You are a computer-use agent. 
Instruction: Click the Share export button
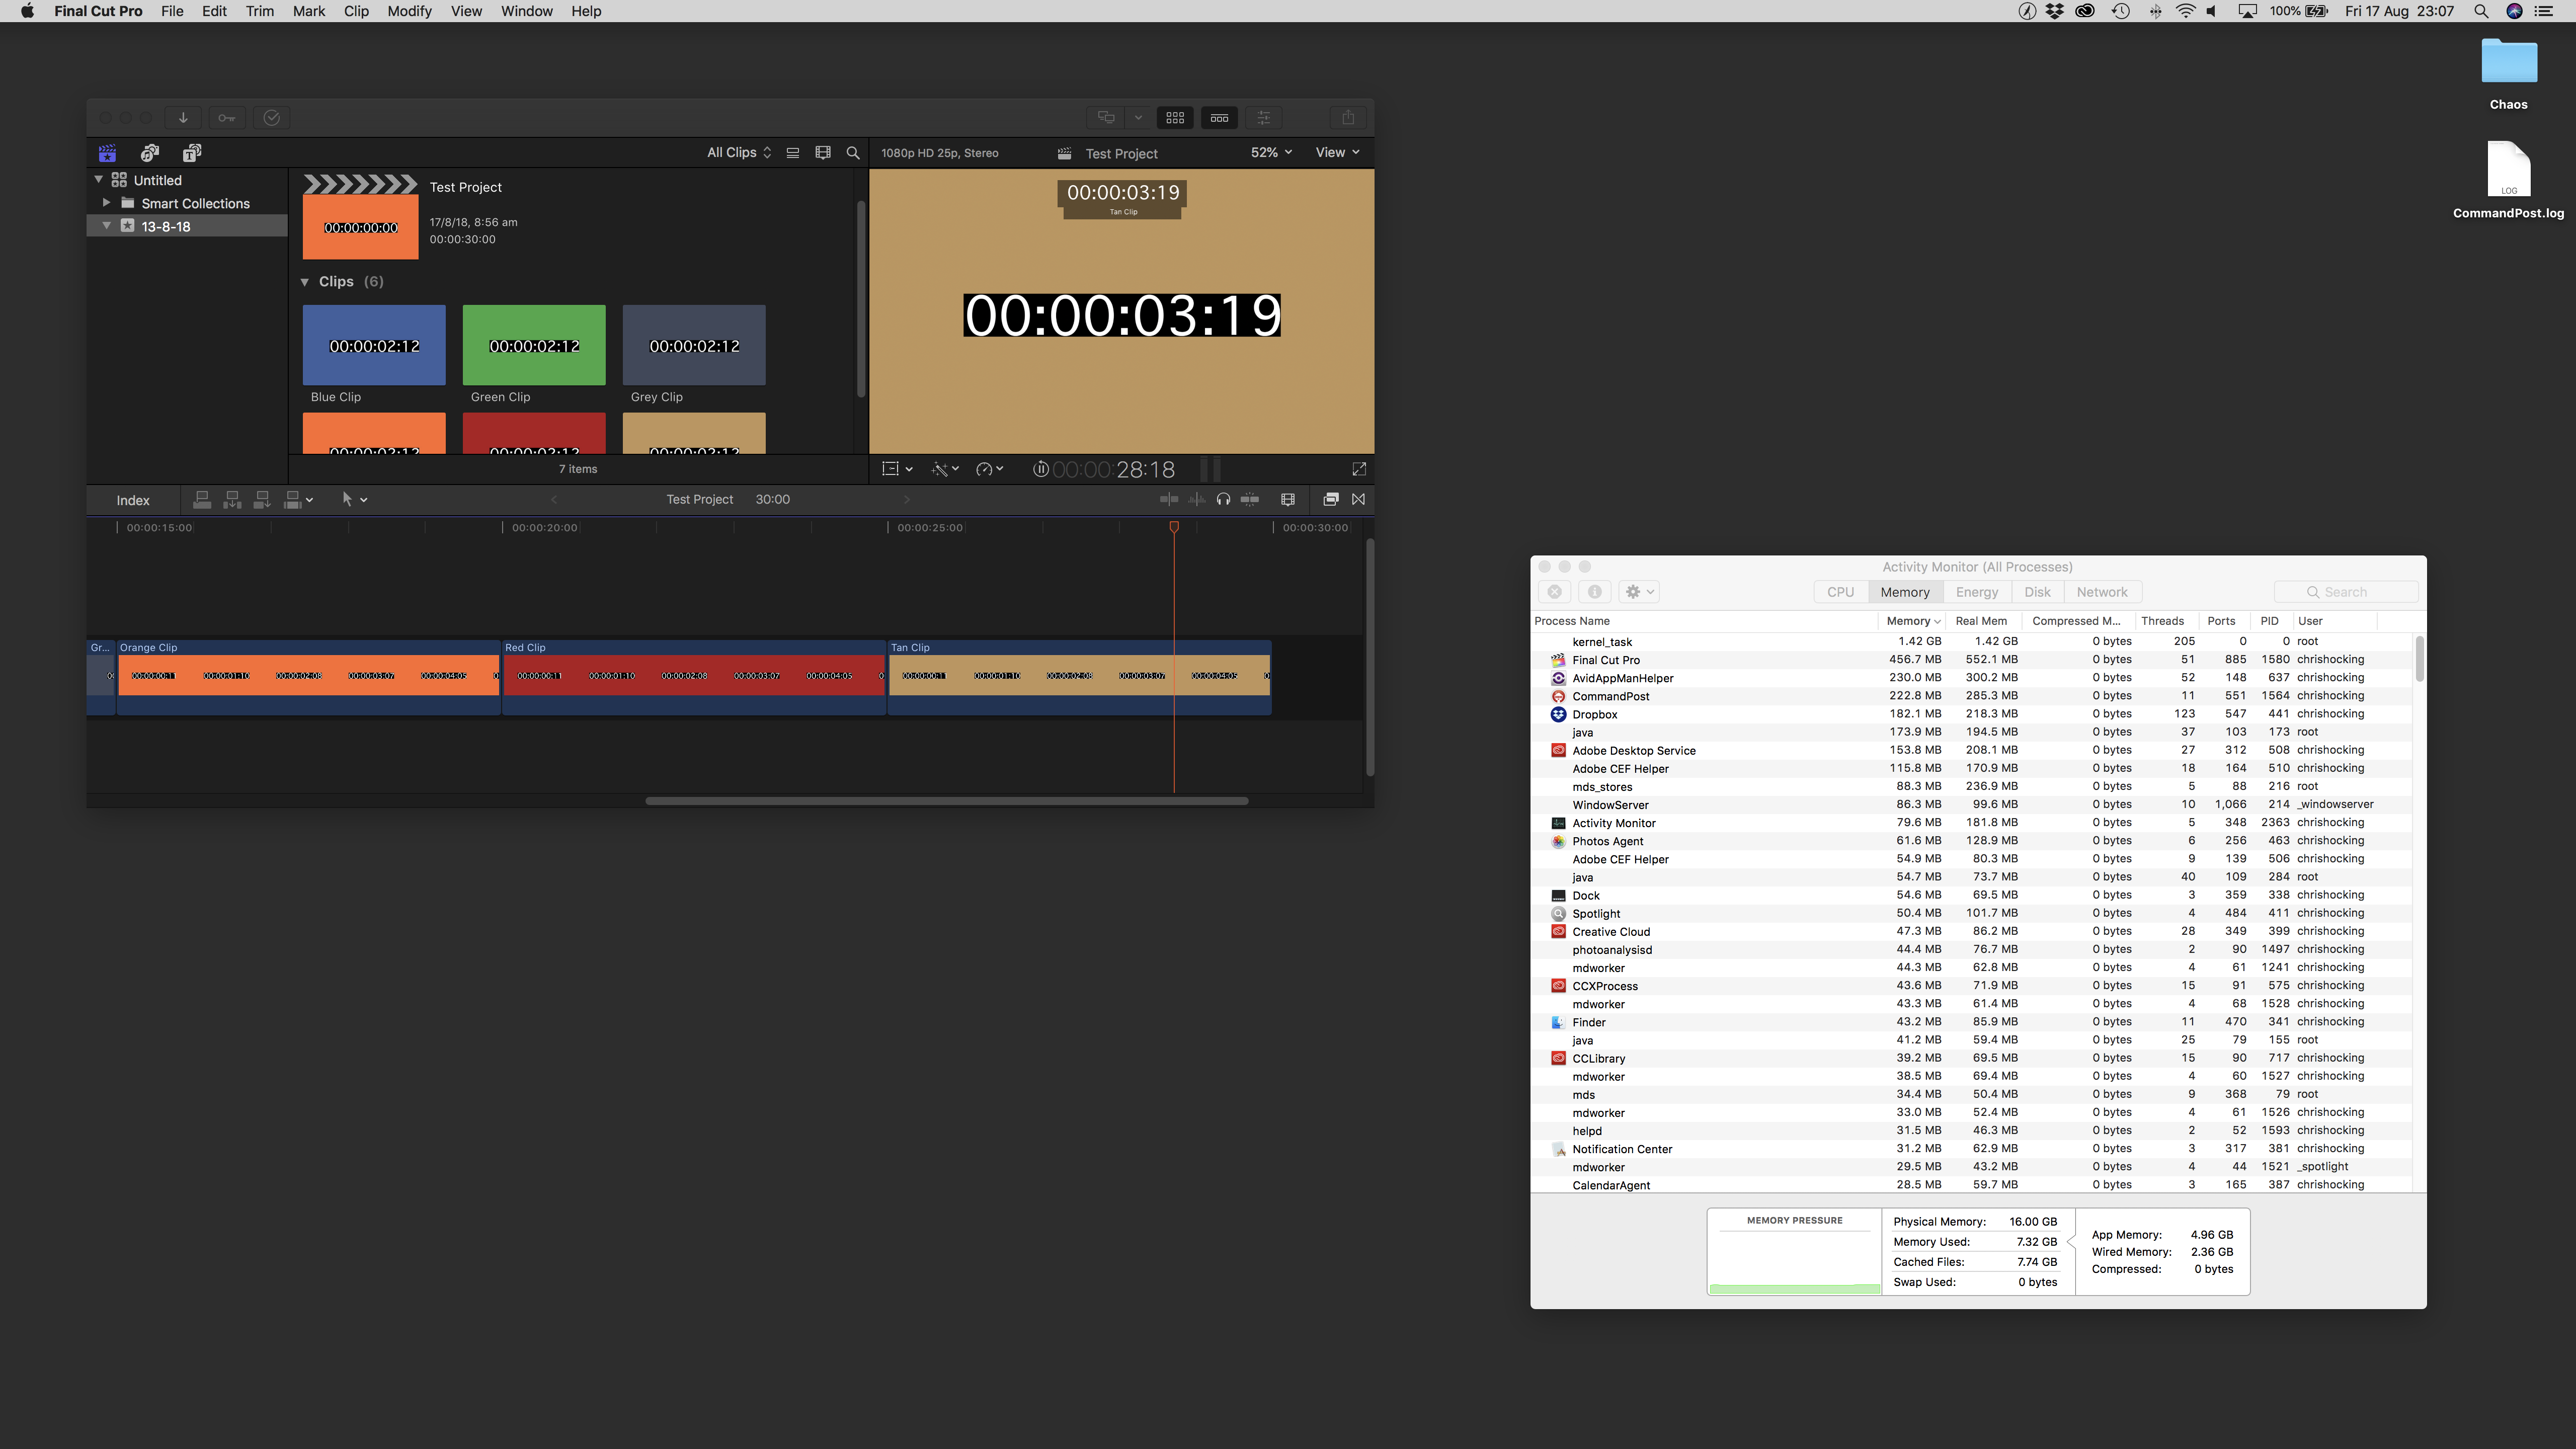click(x=1347, y=117)
